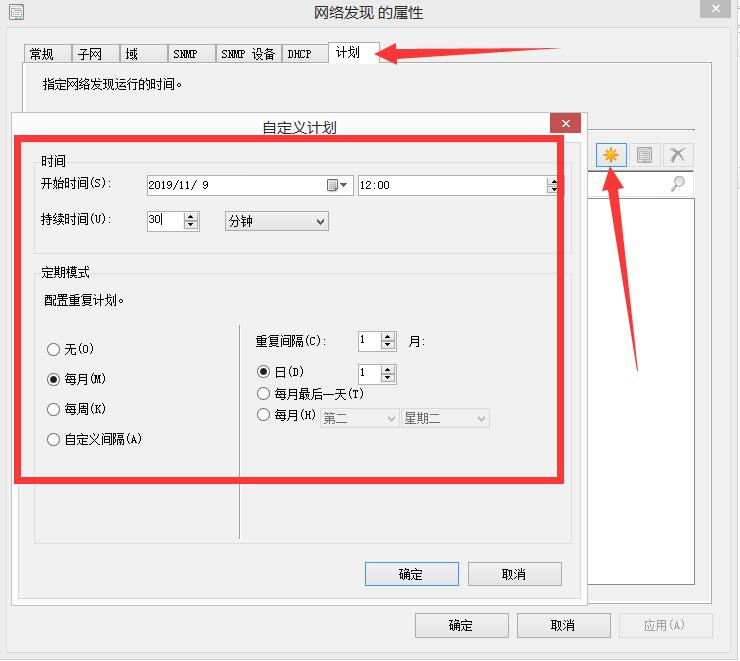Click 取消 in 网络发现 properties window
This screenshot has height=661, width=740.
563,625
